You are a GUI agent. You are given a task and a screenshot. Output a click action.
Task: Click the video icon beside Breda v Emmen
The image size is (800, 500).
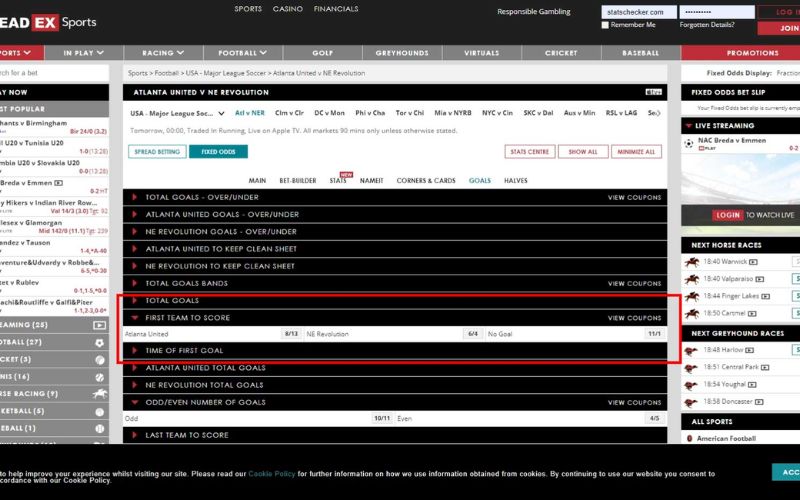point(59,183)
